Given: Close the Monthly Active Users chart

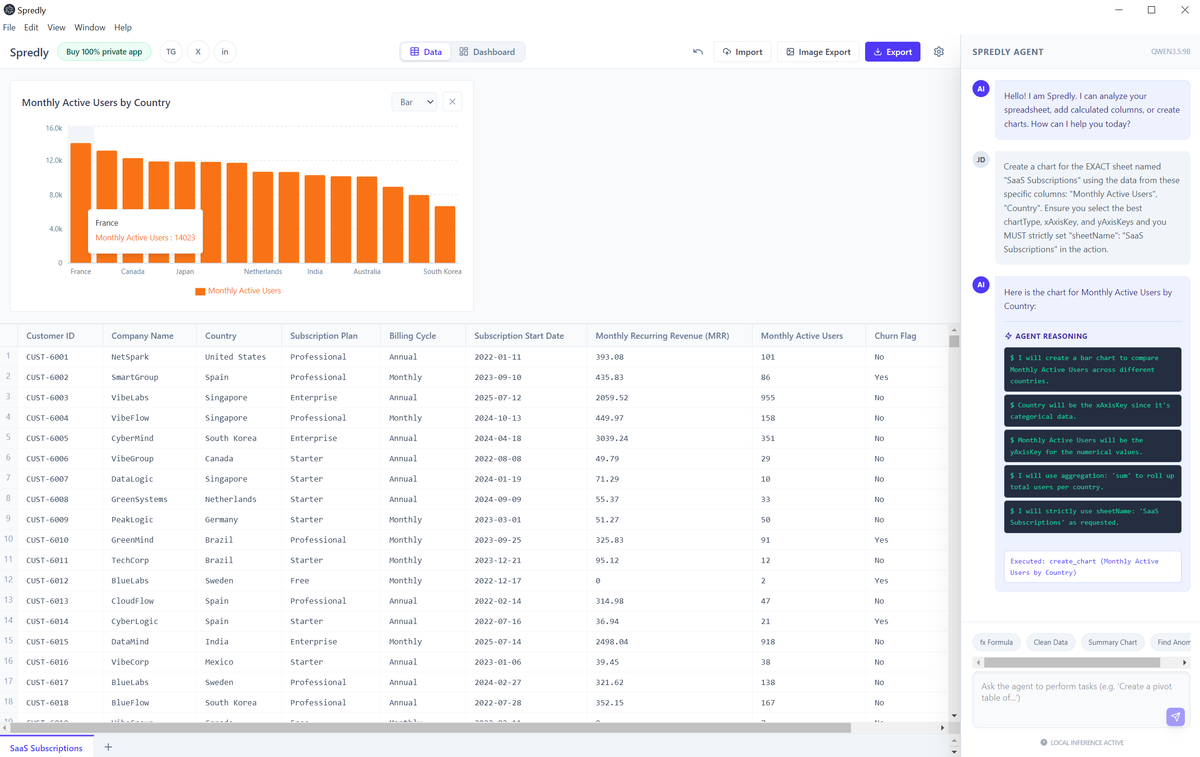Looking at the screenshot, I should pyautogui.click(x=452, y=102).
